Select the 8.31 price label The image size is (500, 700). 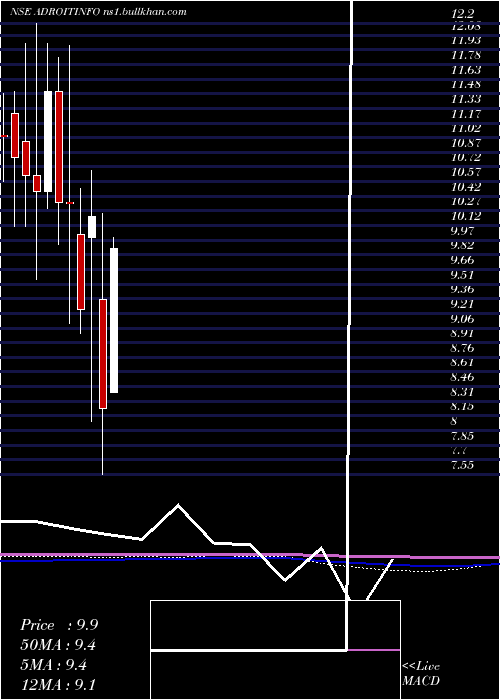click(462, 392)
